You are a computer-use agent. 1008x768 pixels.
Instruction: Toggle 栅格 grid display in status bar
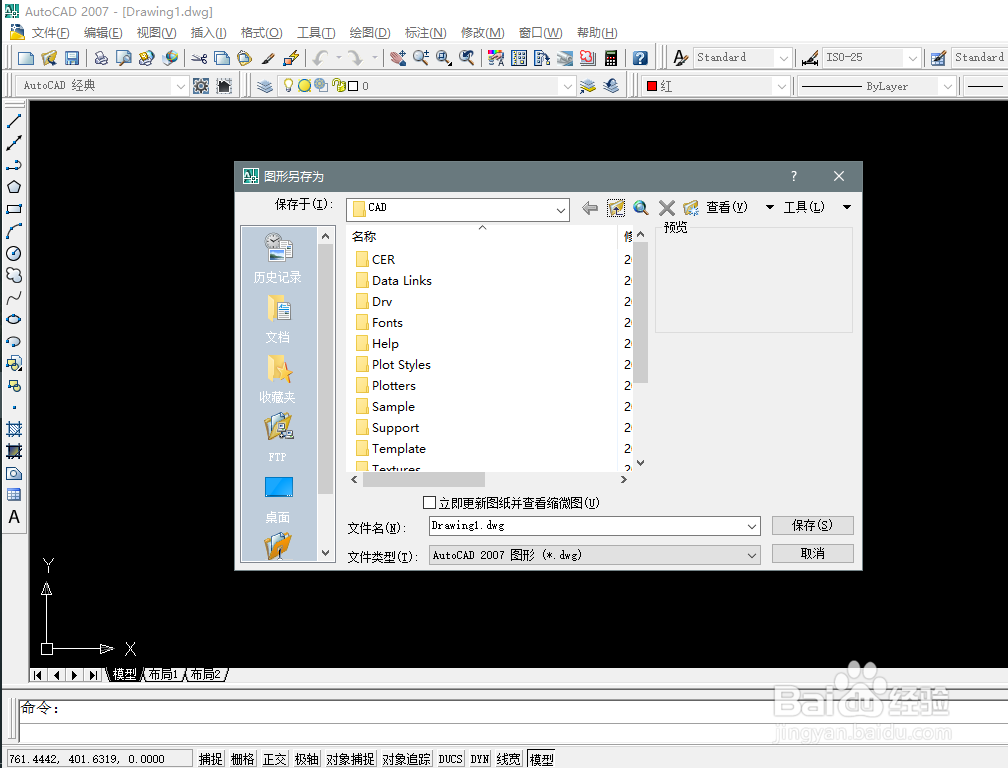pos(242,759)
